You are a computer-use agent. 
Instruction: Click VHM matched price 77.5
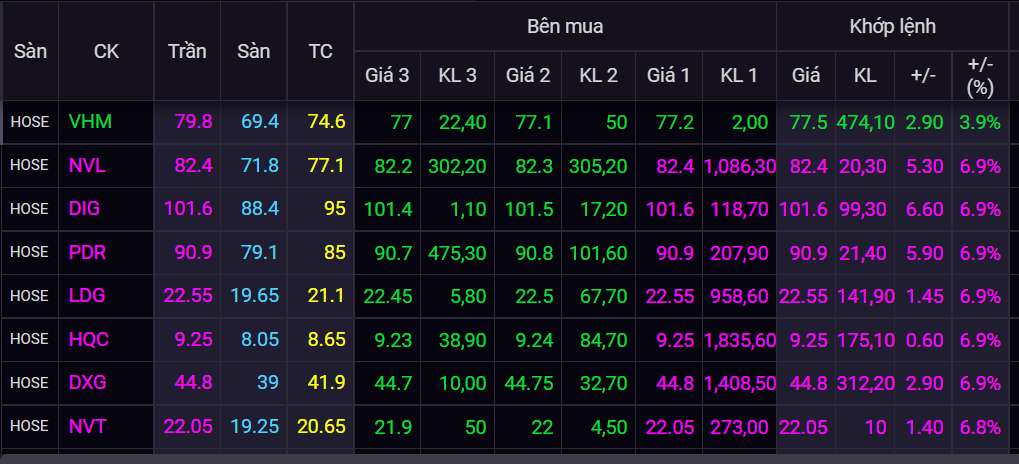point(808,122)
